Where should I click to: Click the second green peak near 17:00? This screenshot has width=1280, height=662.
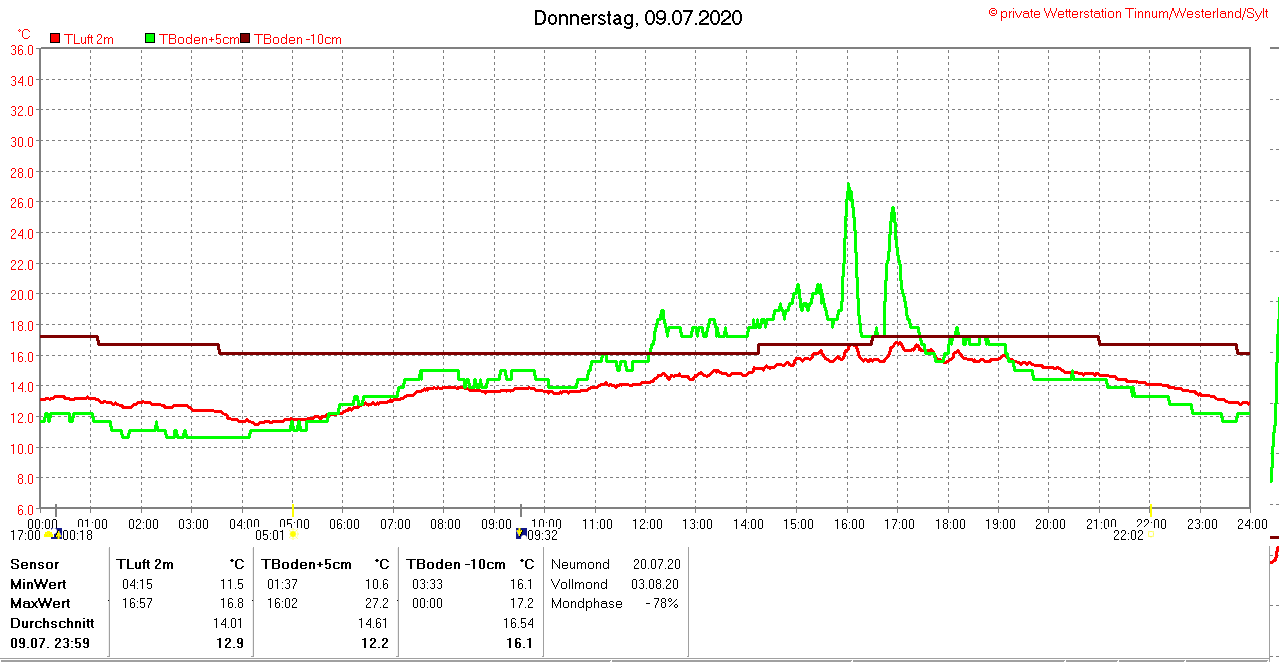click(892, 209)
